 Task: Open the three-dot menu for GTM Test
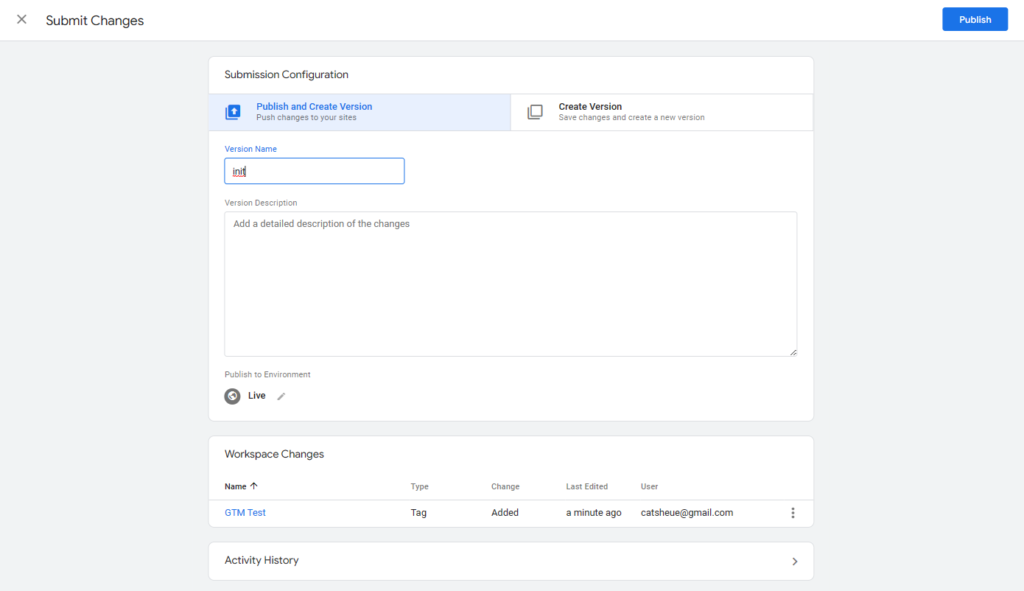pos(793,513)
